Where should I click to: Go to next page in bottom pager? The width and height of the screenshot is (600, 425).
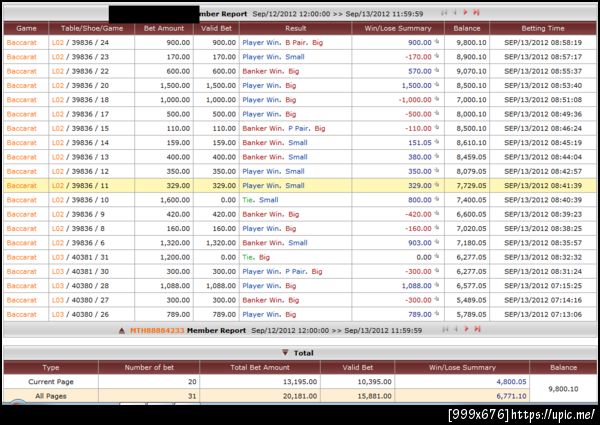coord(466,329)
